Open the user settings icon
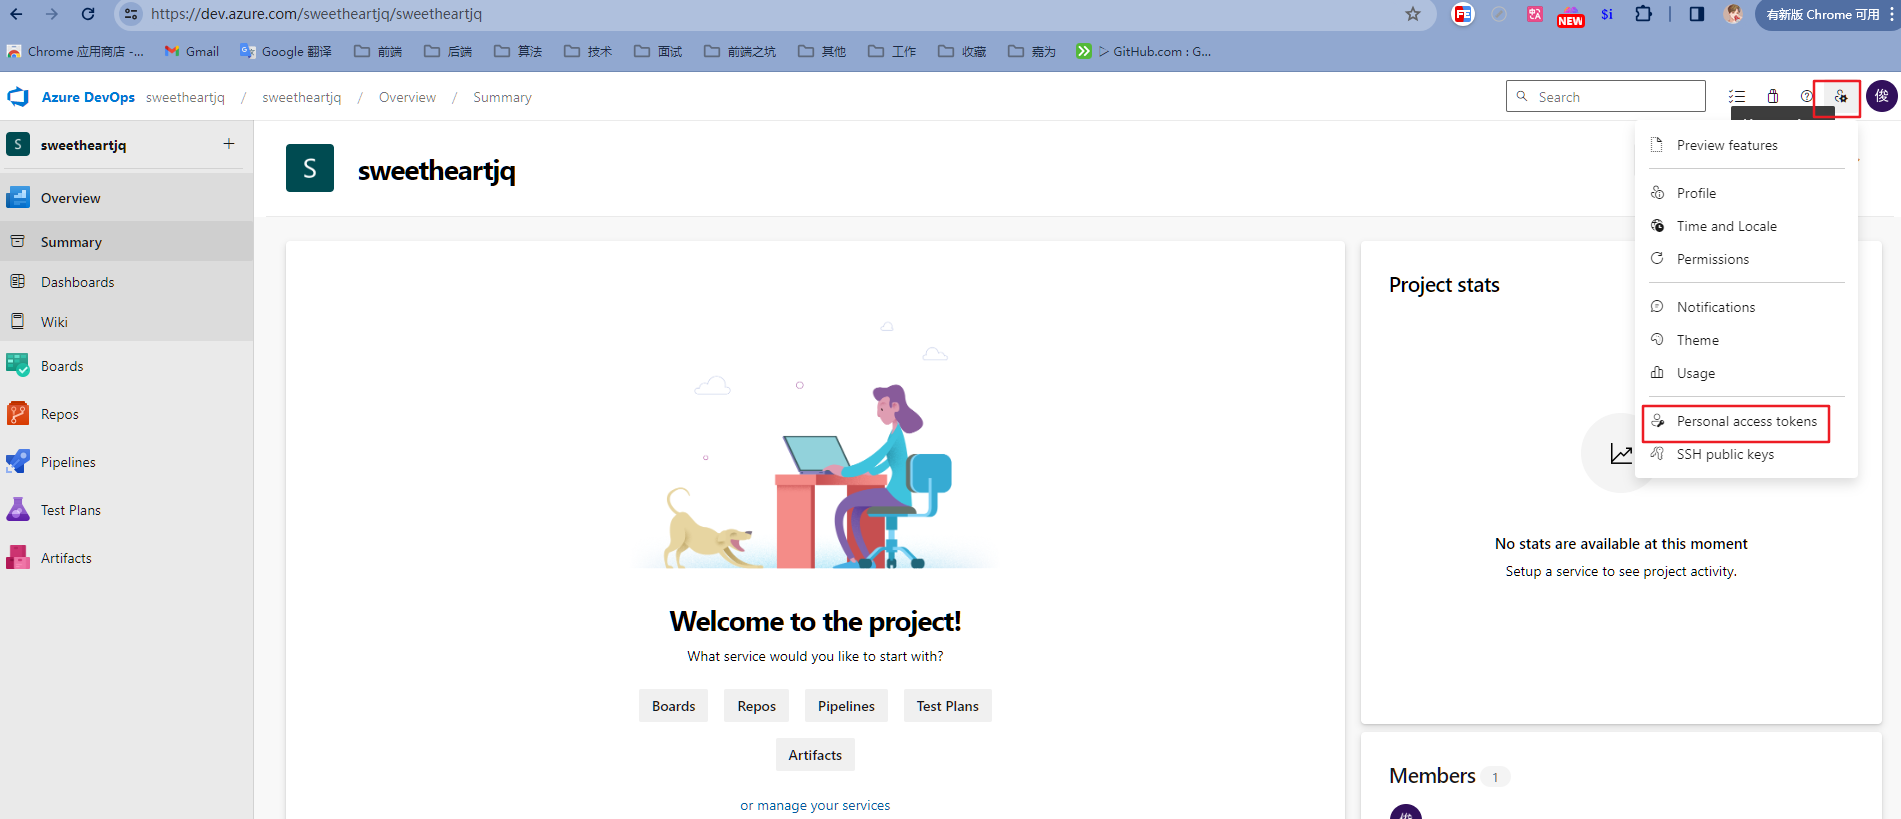This screenshot has height=819, width=1901. point(1840,97)
